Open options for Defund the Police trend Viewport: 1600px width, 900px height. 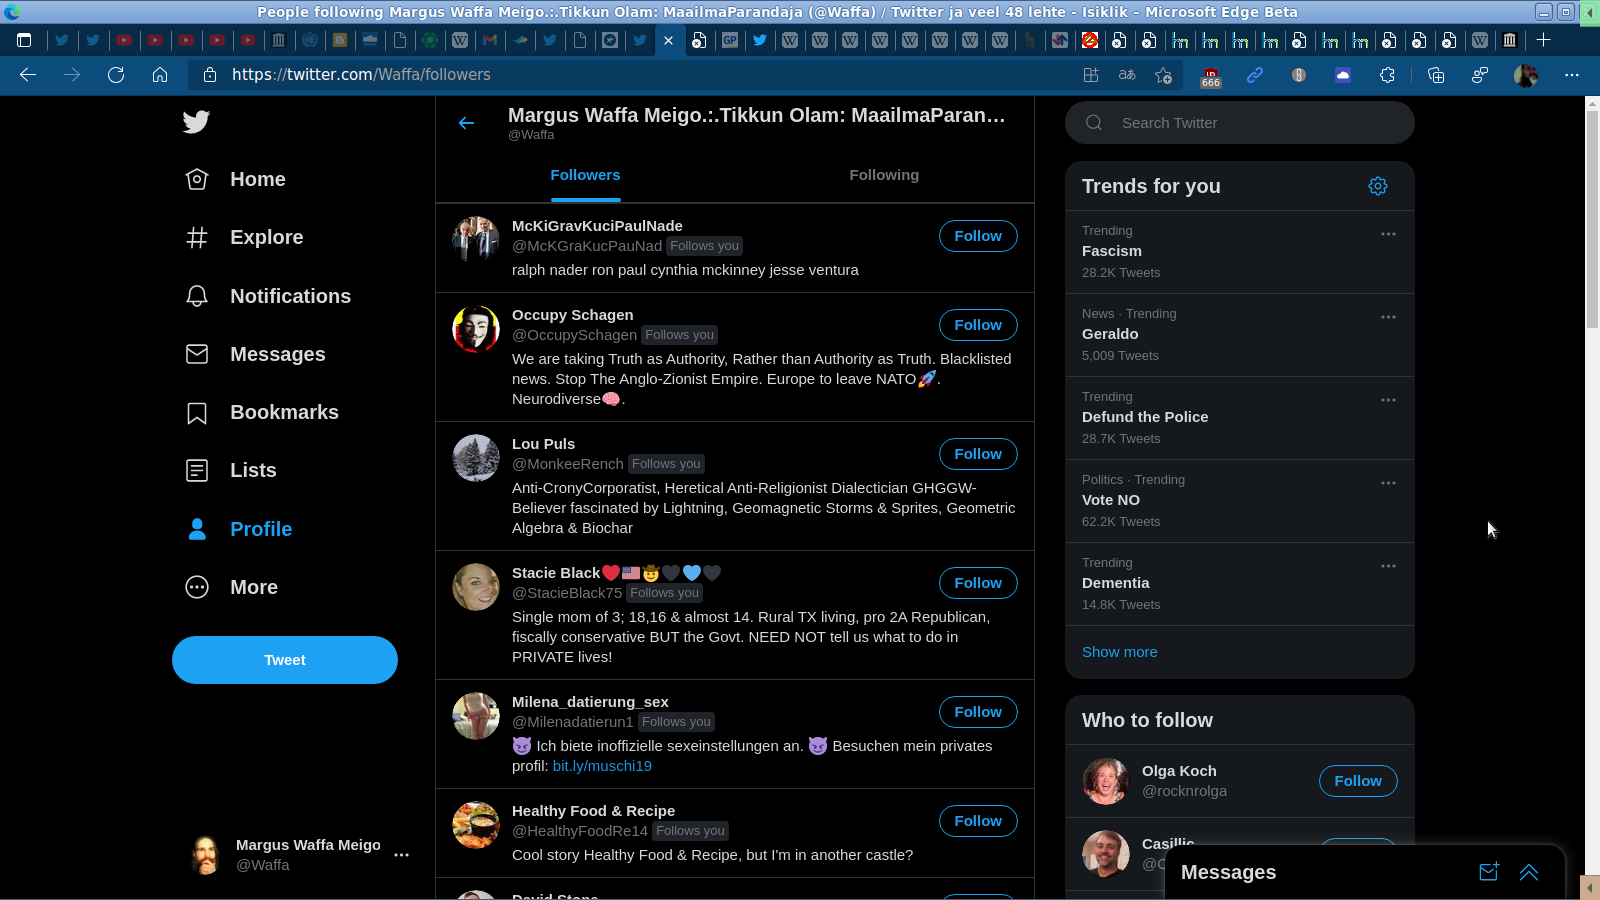[1388, 400]
